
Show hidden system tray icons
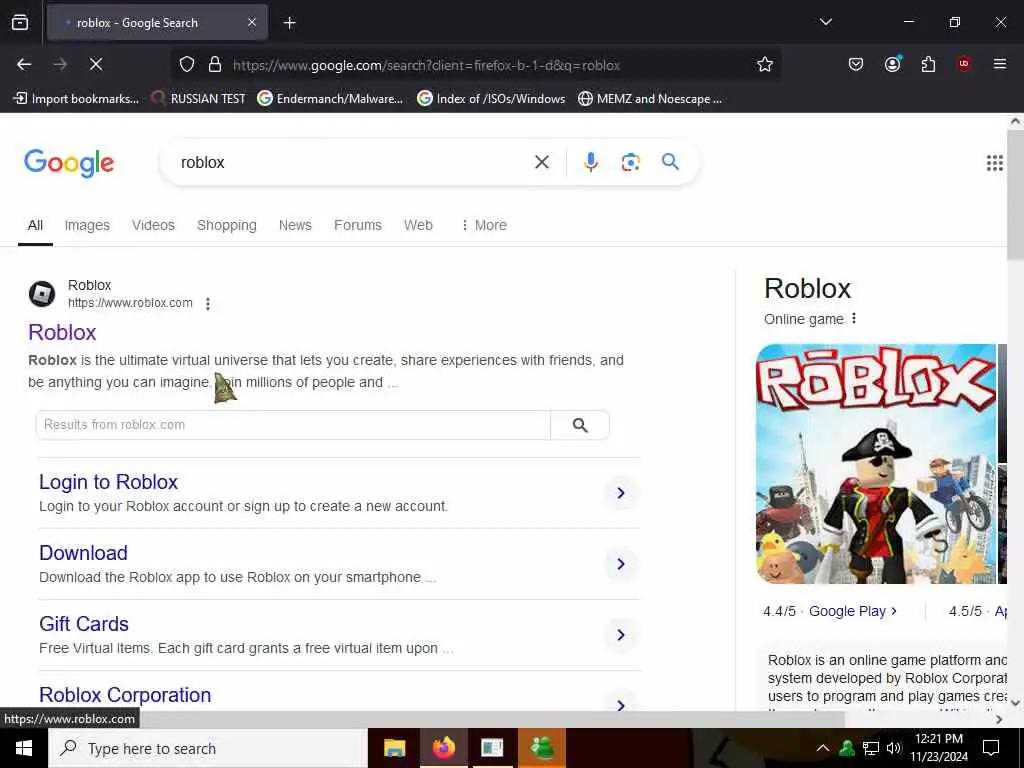click(823, 748)
